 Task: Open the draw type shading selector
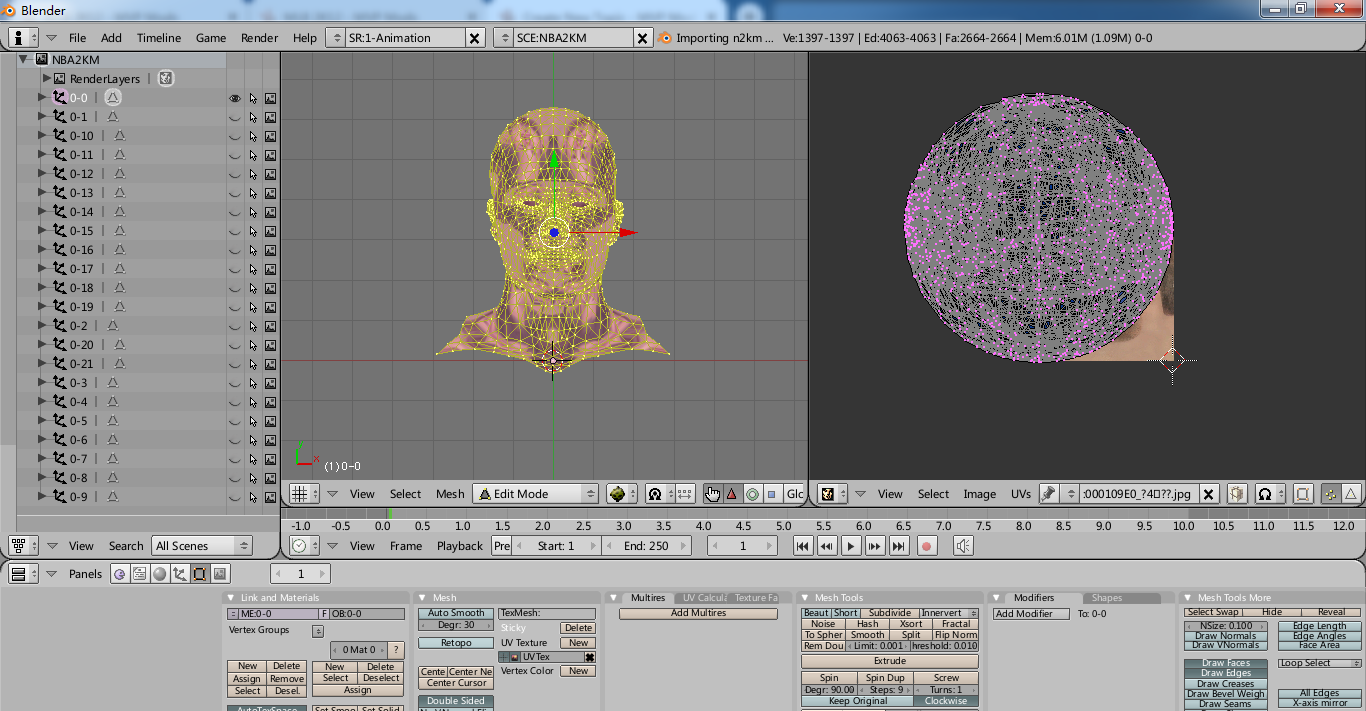(x=622, y=494)
